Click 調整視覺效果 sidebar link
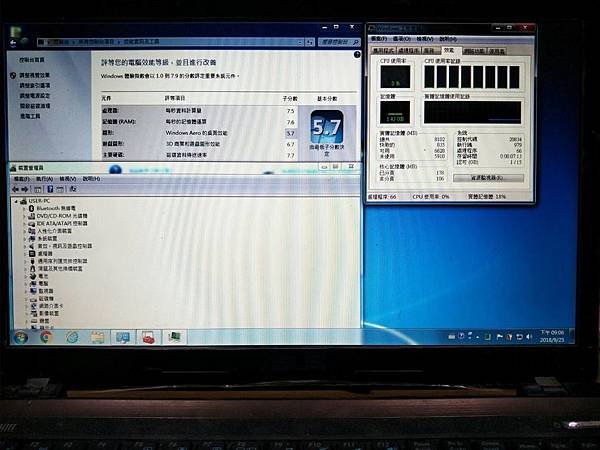The image size is (600, 450). pos(34,75)
